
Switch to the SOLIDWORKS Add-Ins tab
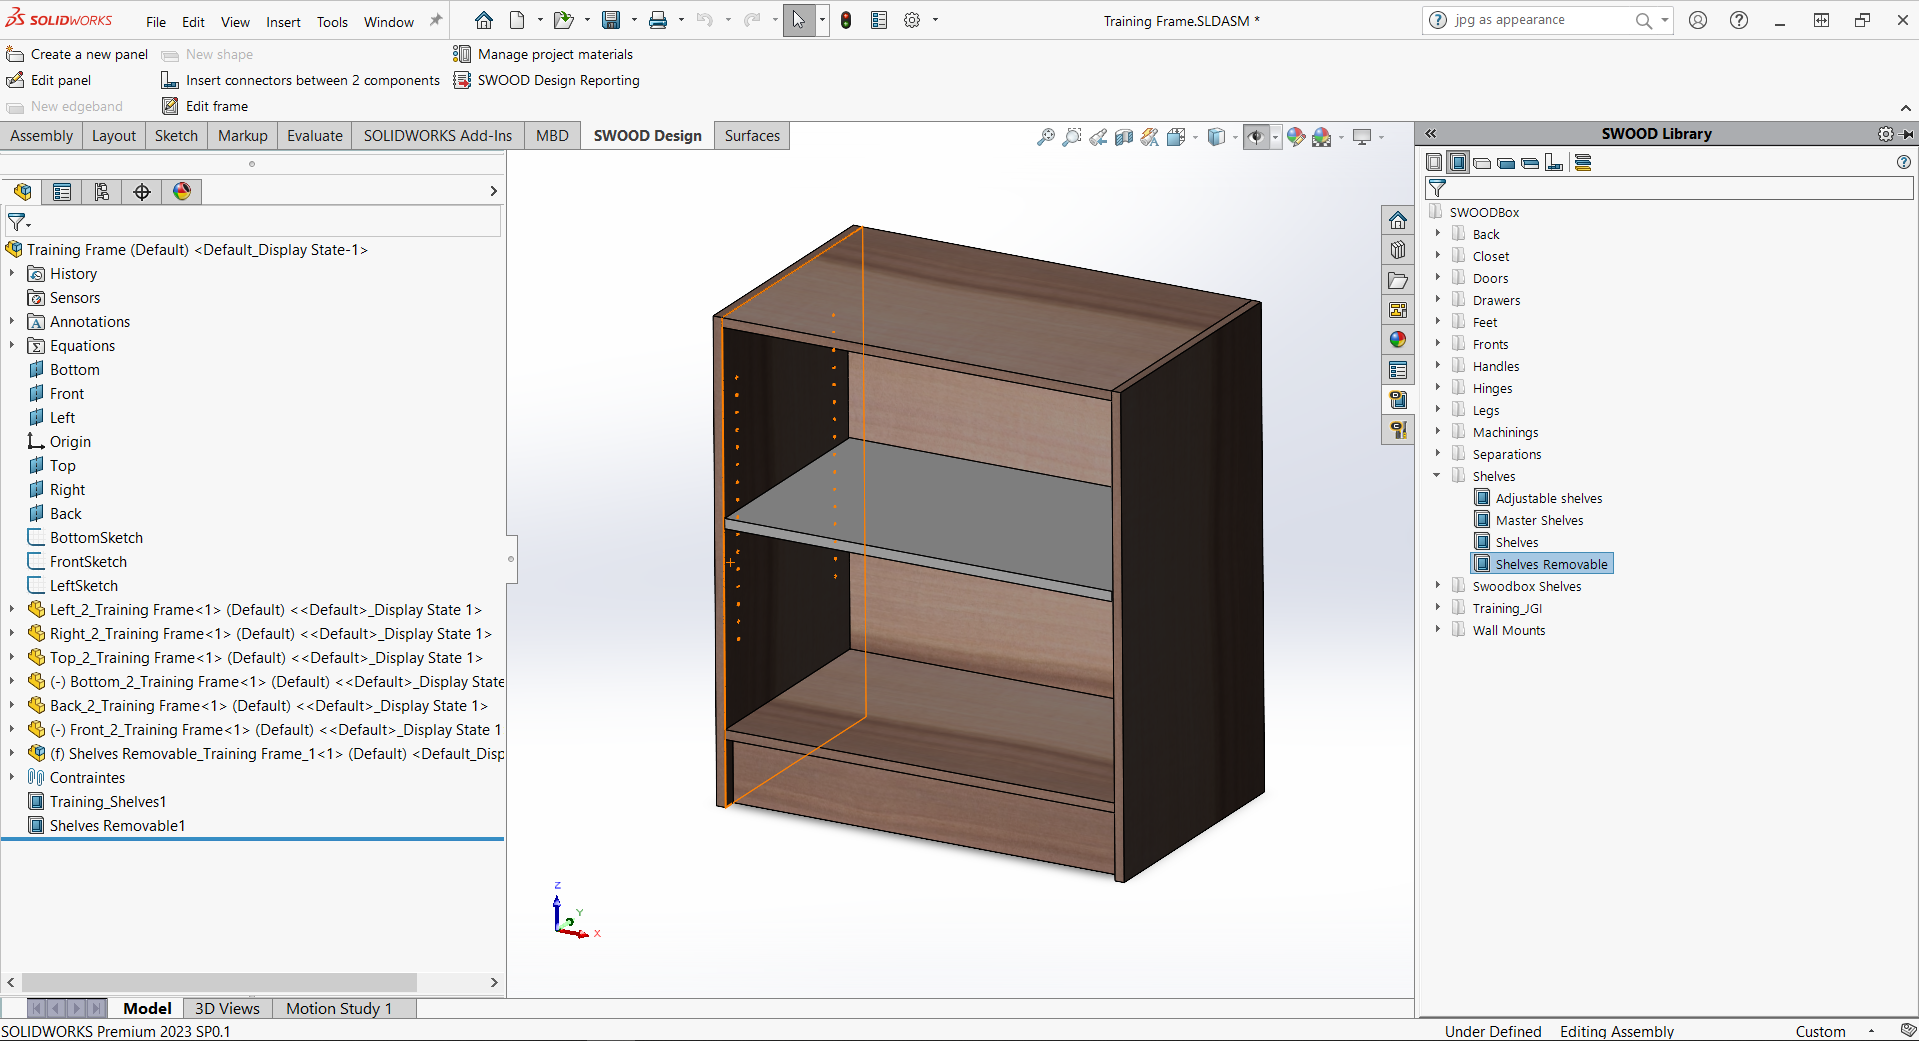438,136
